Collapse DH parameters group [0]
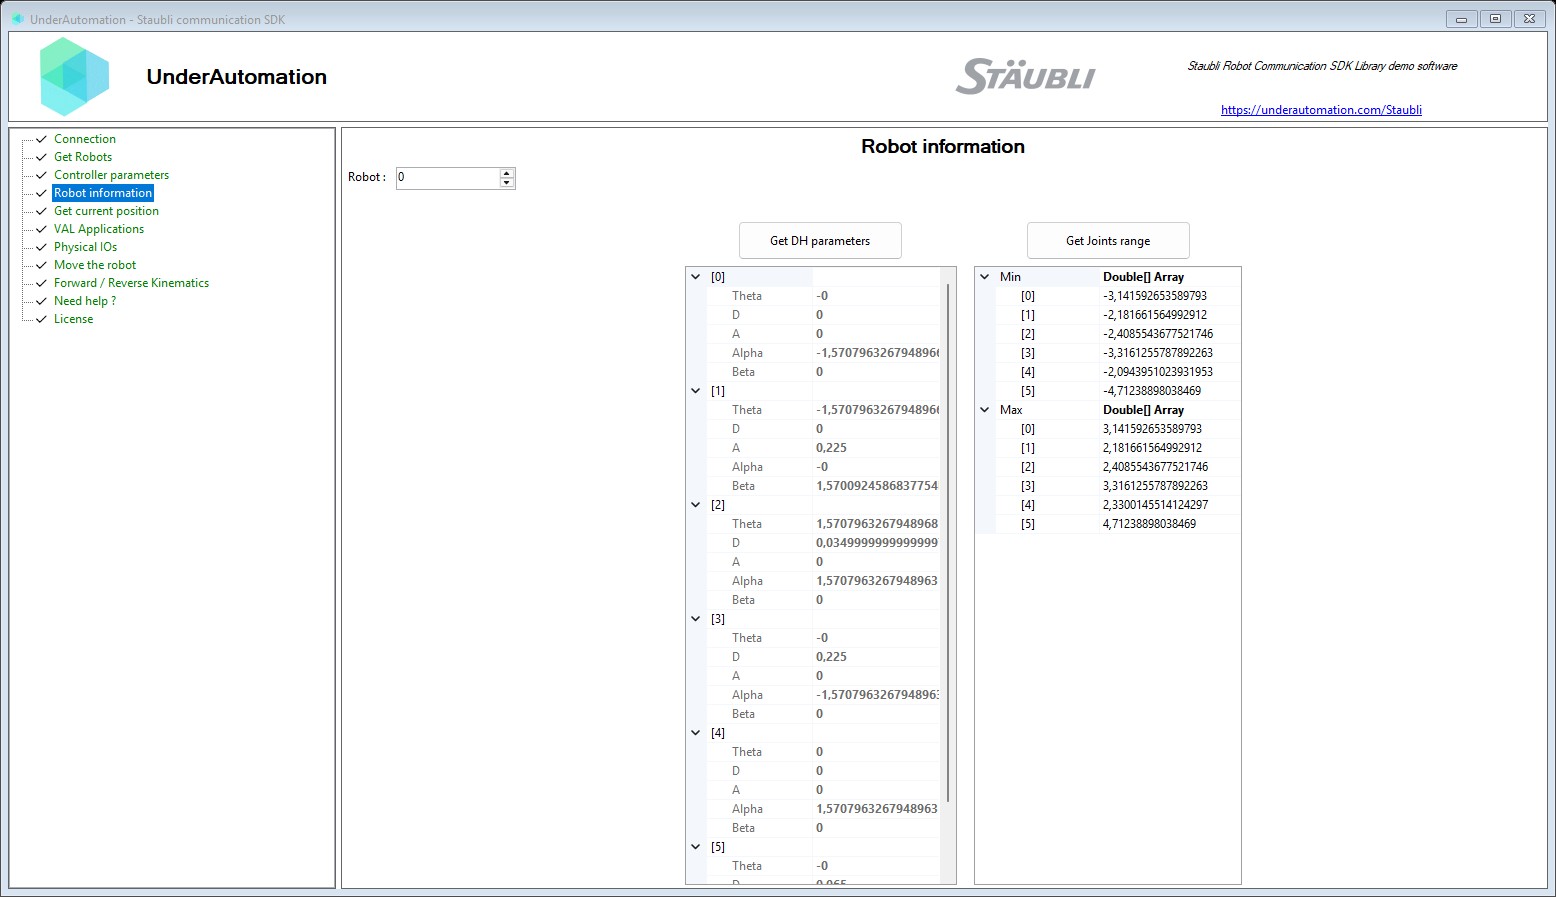This screenshot has width=1556, height=897. [696, 277]
